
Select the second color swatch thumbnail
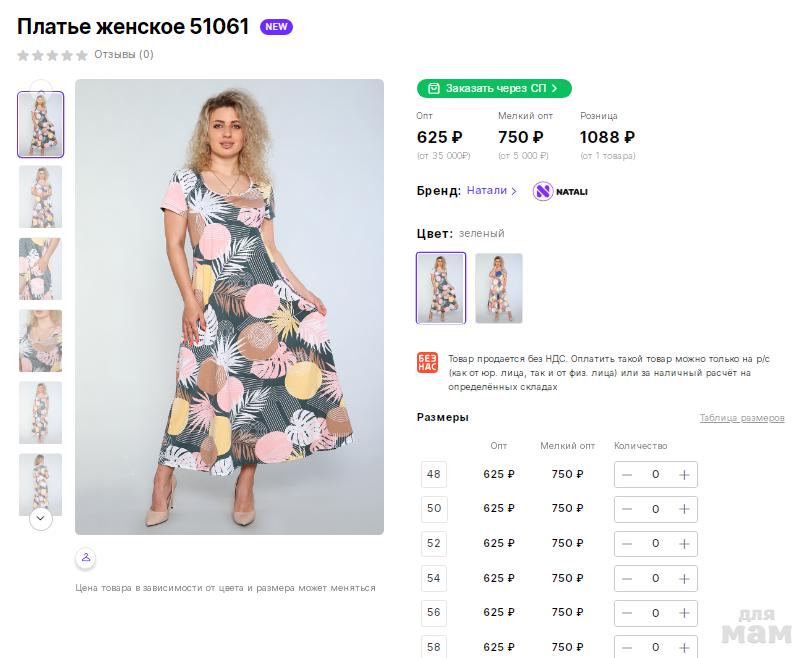pyautogui.click(x=498, y=288)
